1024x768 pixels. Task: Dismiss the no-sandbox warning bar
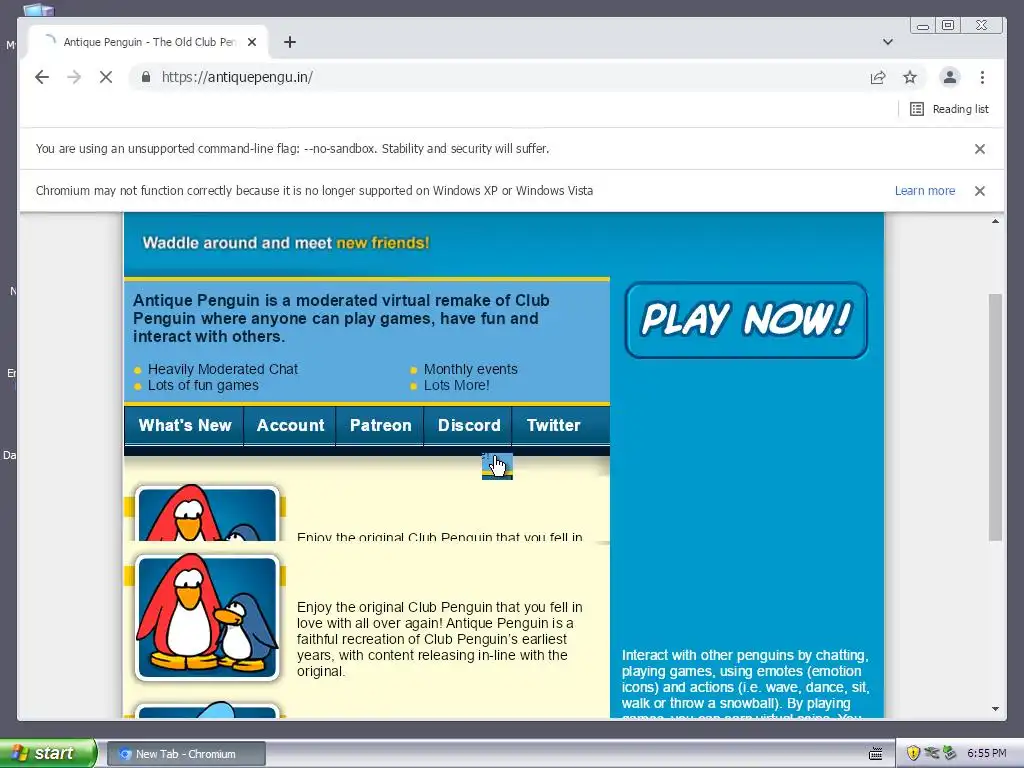pos(980,149)
